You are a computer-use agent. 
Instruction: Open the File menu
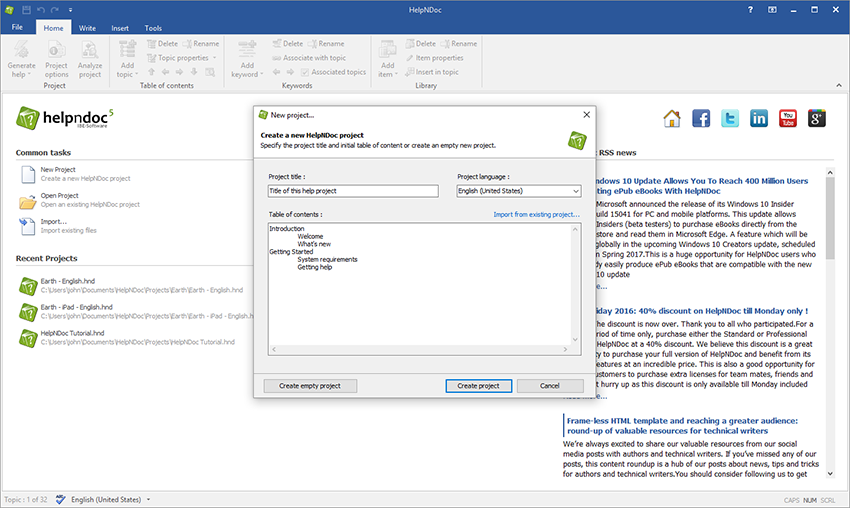[x=17, y=28]
